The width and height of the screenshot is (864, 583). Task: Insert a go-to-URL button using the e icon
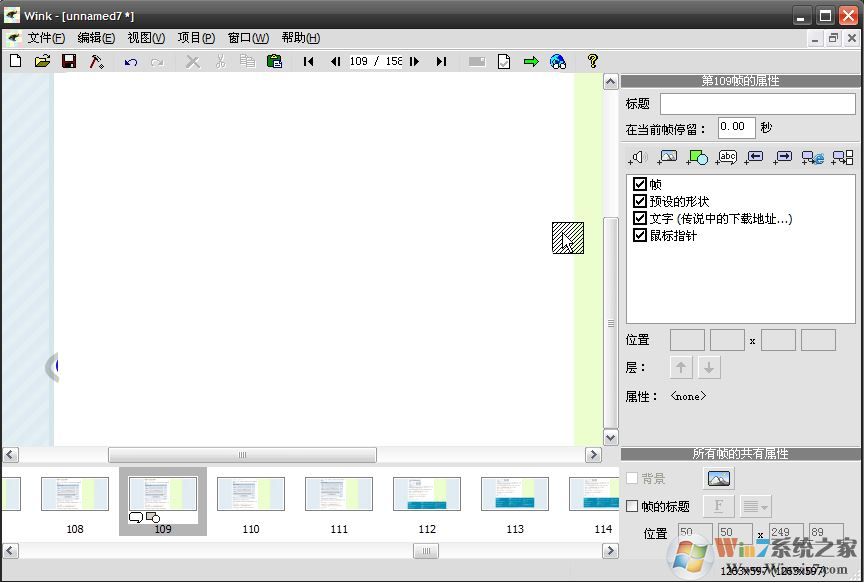click(x=812, y=157)
